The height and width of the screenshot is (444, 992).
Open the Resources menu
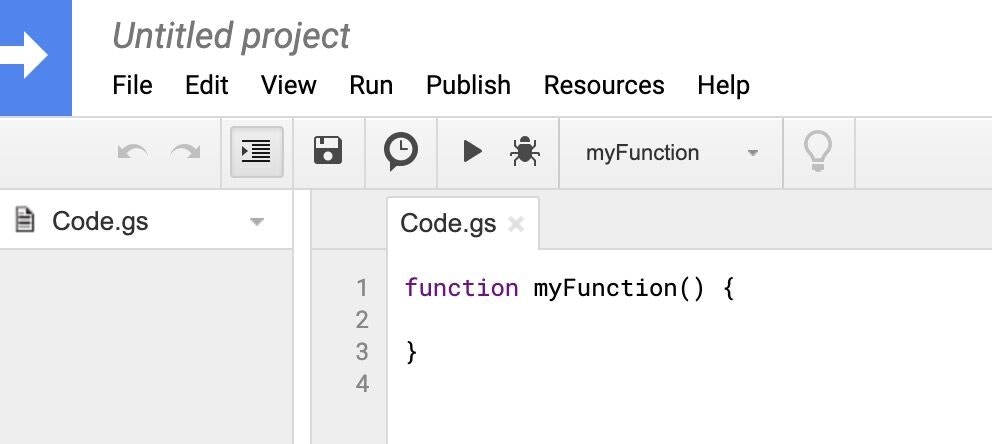pos(604,85)
